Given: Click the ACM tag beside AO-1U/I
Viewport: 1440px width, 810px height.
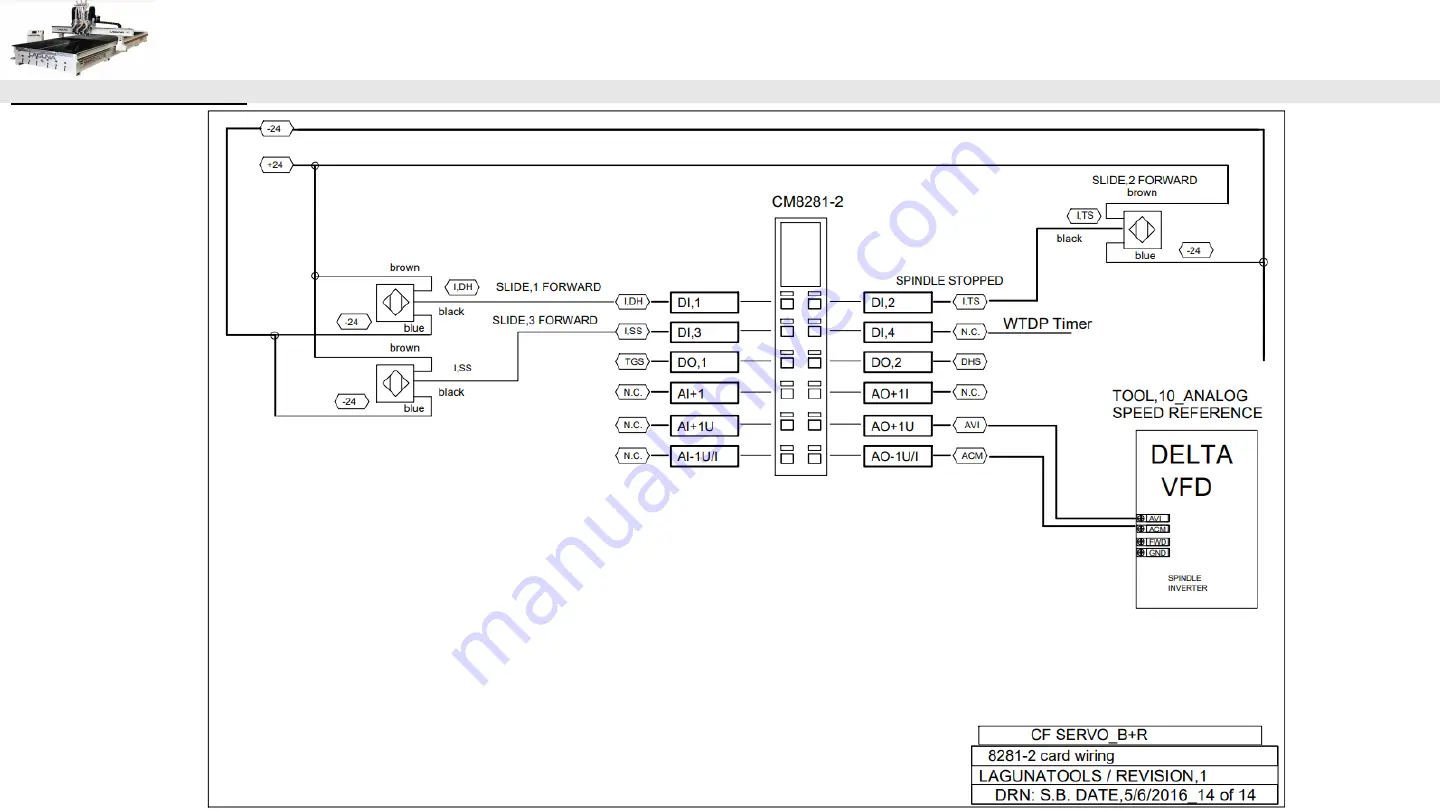Looking at the screenshot, I should tap(970, 457).
